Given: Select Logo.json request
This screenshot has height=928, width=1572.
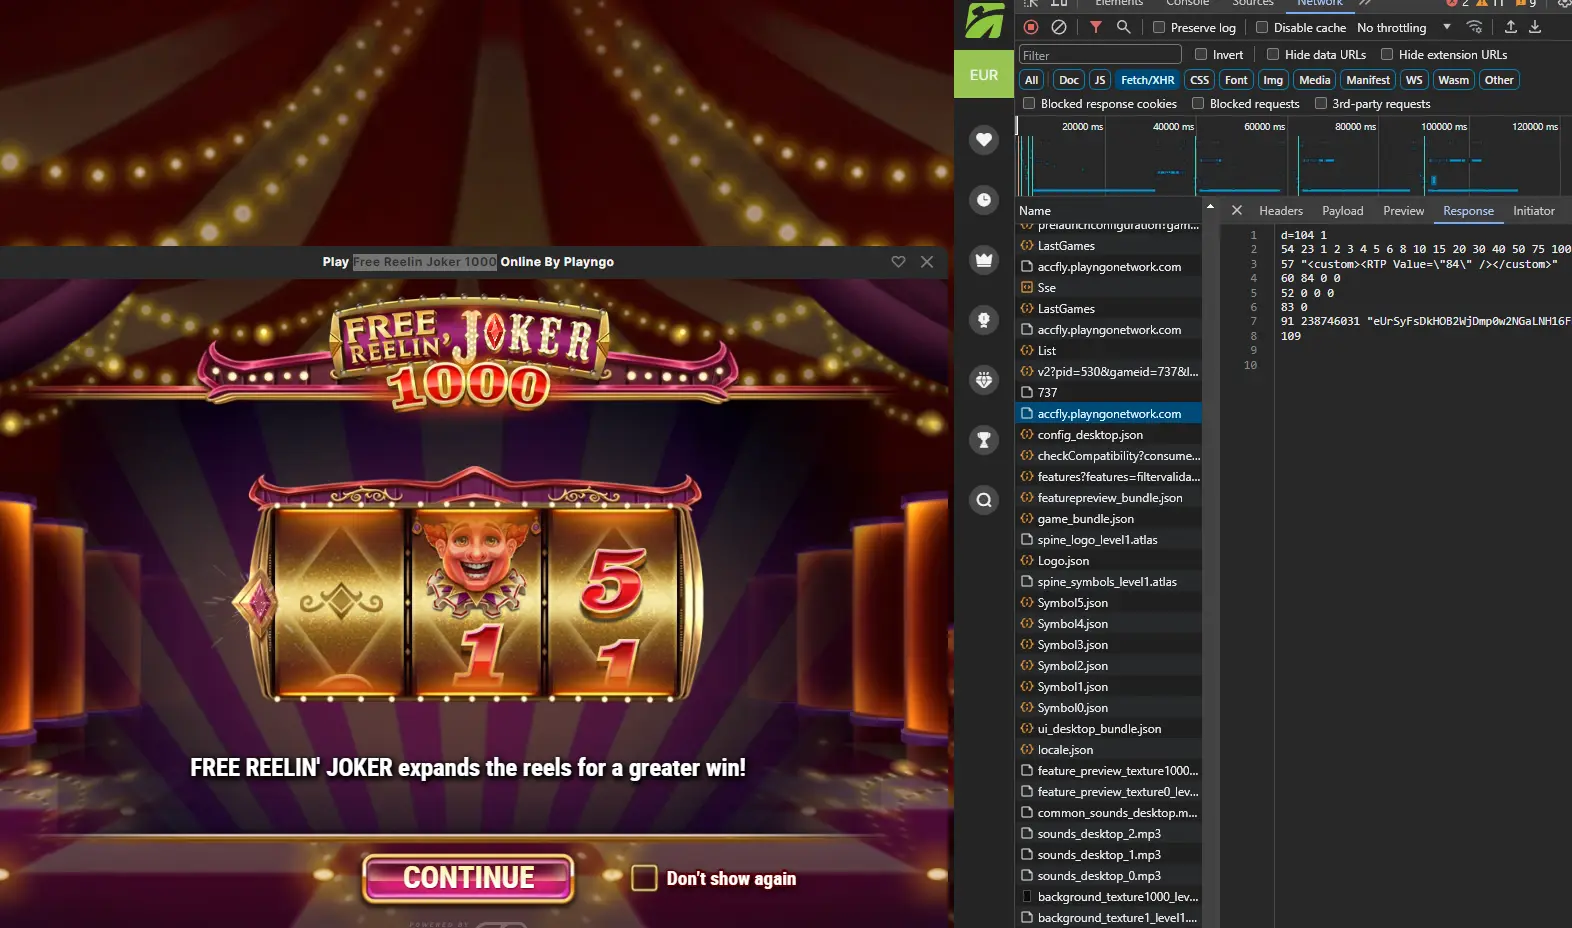Looking at the screenshot, I should (1108, 561).
